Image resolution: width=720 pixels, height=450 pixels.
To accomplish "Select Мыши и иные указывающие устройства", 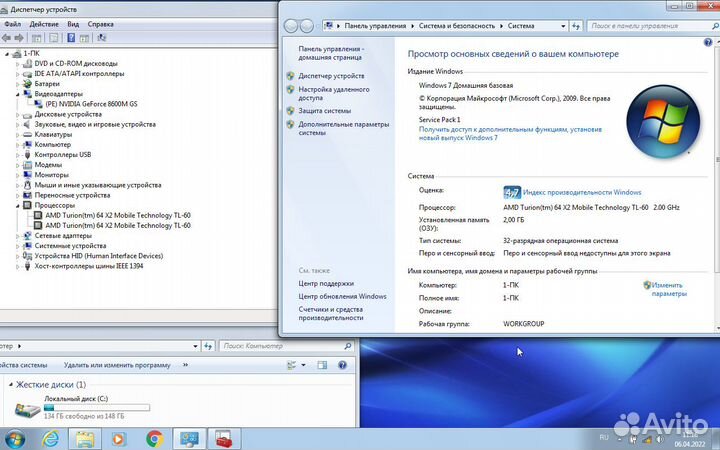I will pos(98,185).
